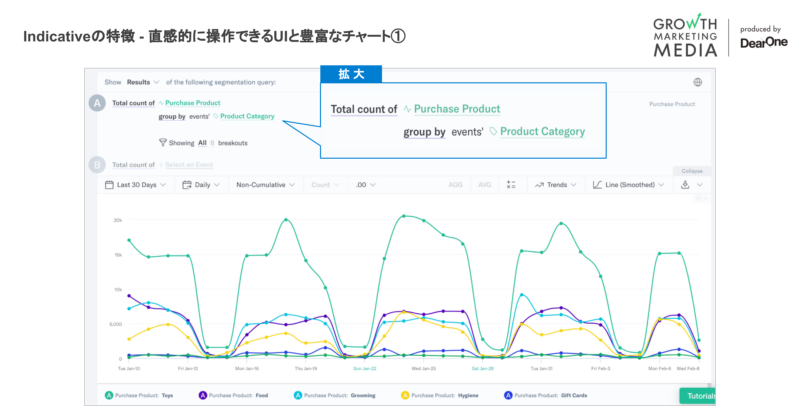Open the Daily interval dropdown
The height and width of the screenshot is (420, 800).
202,185
